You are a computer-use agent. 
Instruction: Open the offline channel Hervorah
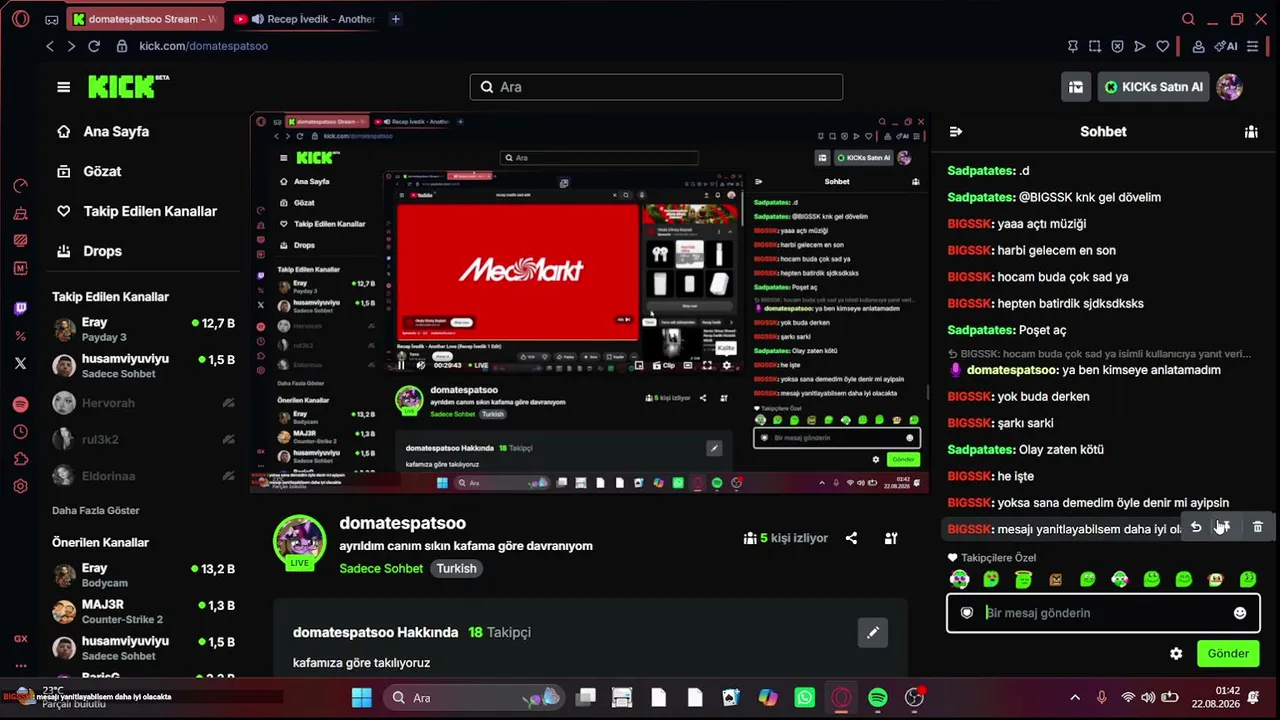click(x=144, y=403)
